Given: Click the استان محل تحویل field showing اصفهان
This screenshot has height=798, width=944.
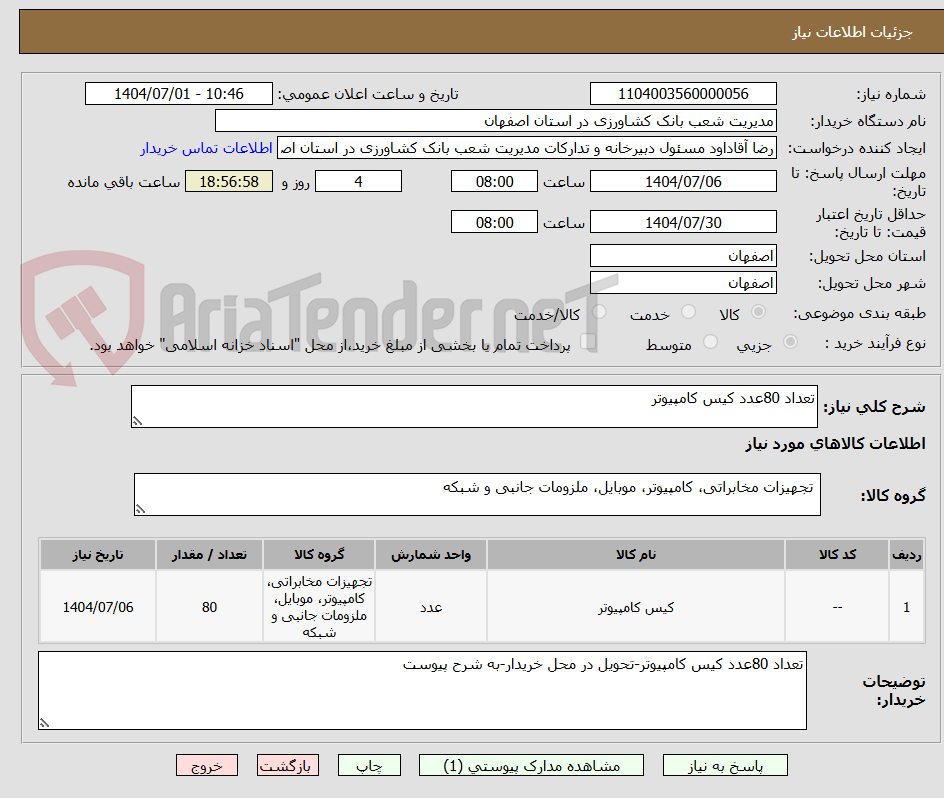Looking at the screenshot, I should pyautogui.click(x=683, y=256).
